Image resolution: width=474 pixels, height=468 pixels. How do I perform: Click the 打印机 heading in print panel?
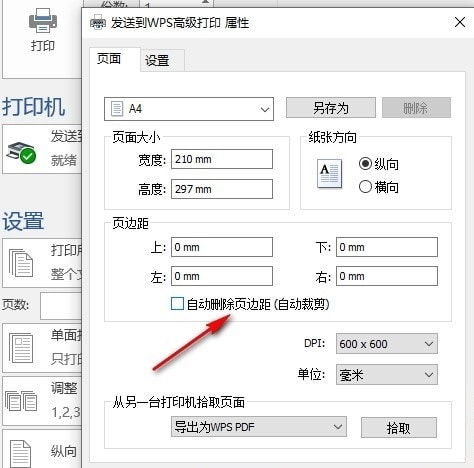[33, 107]
